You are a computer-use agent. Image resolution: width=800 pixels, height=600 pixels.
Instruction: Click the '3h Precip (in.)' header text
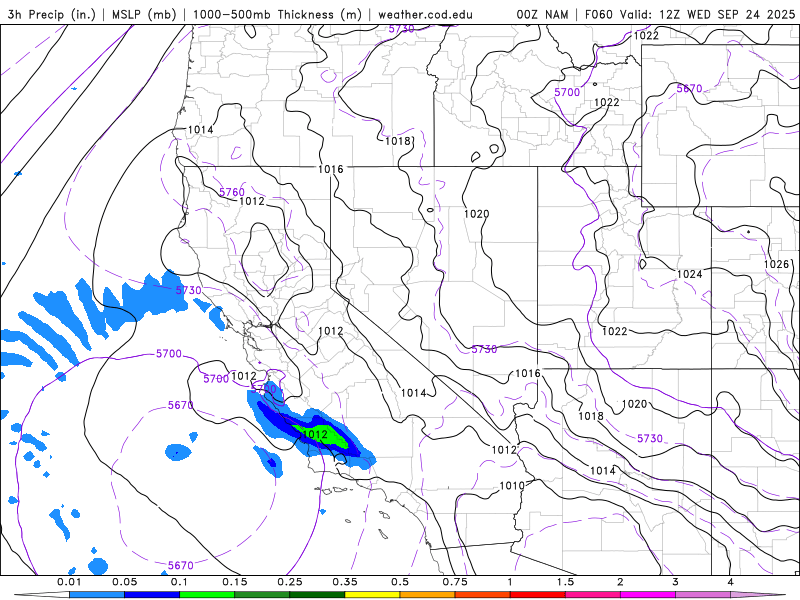(52, 14)
